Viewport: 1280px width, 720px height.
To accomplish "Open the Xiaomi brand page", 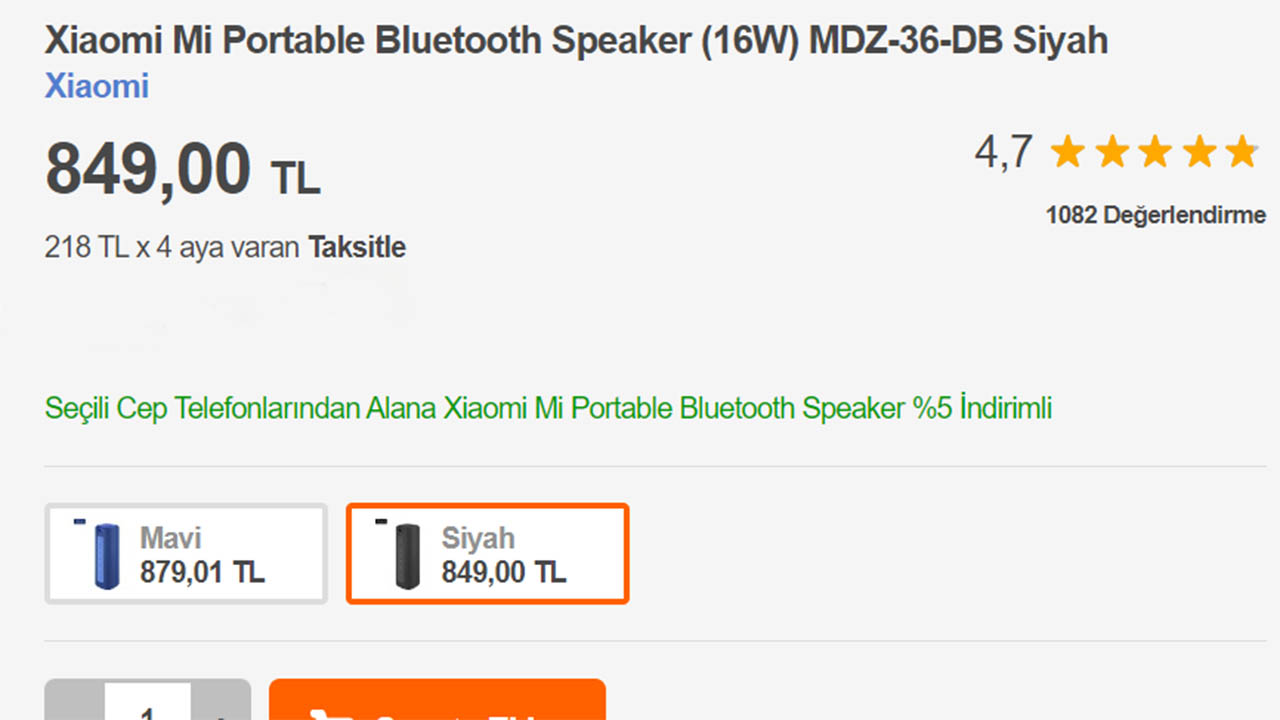I will point(96,87).
